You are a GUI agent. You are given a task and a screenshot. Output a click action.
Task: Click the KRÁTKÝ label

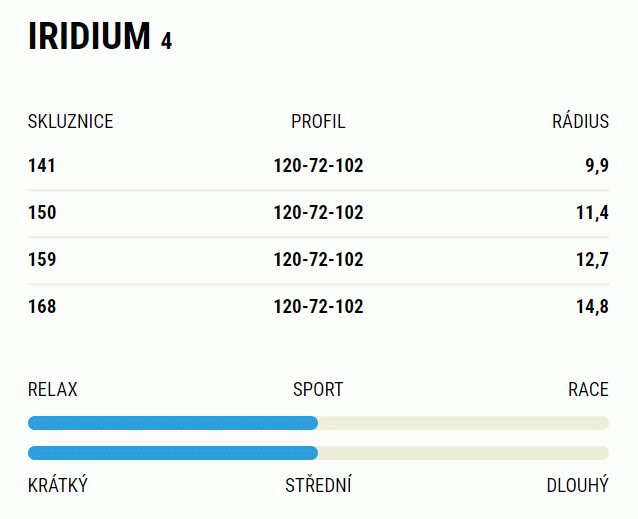click(58, 484)
